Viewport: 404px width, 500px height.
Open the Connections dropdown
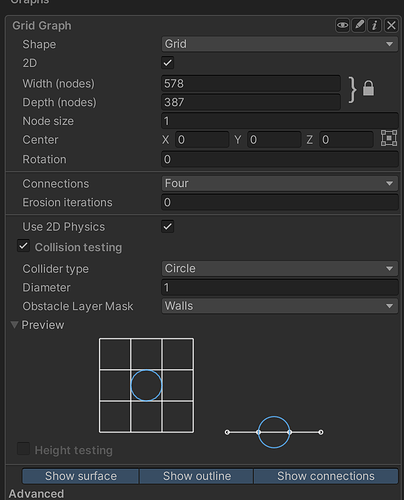280,183
